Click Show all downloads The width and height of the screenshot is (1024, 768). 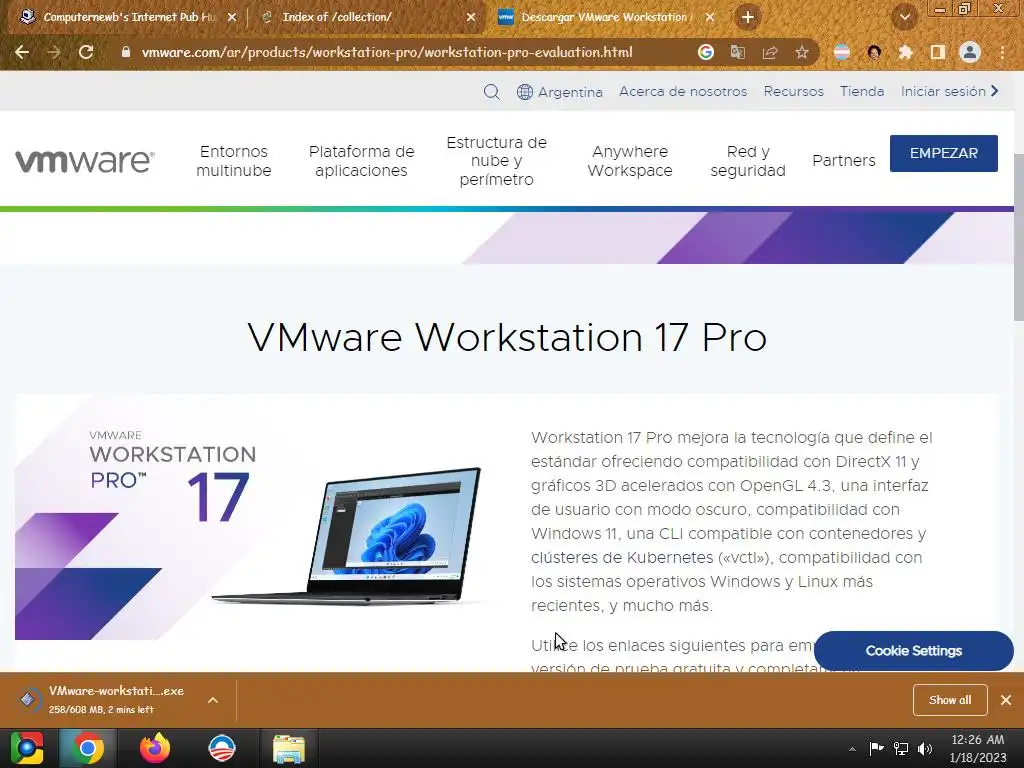click(950, 700)
